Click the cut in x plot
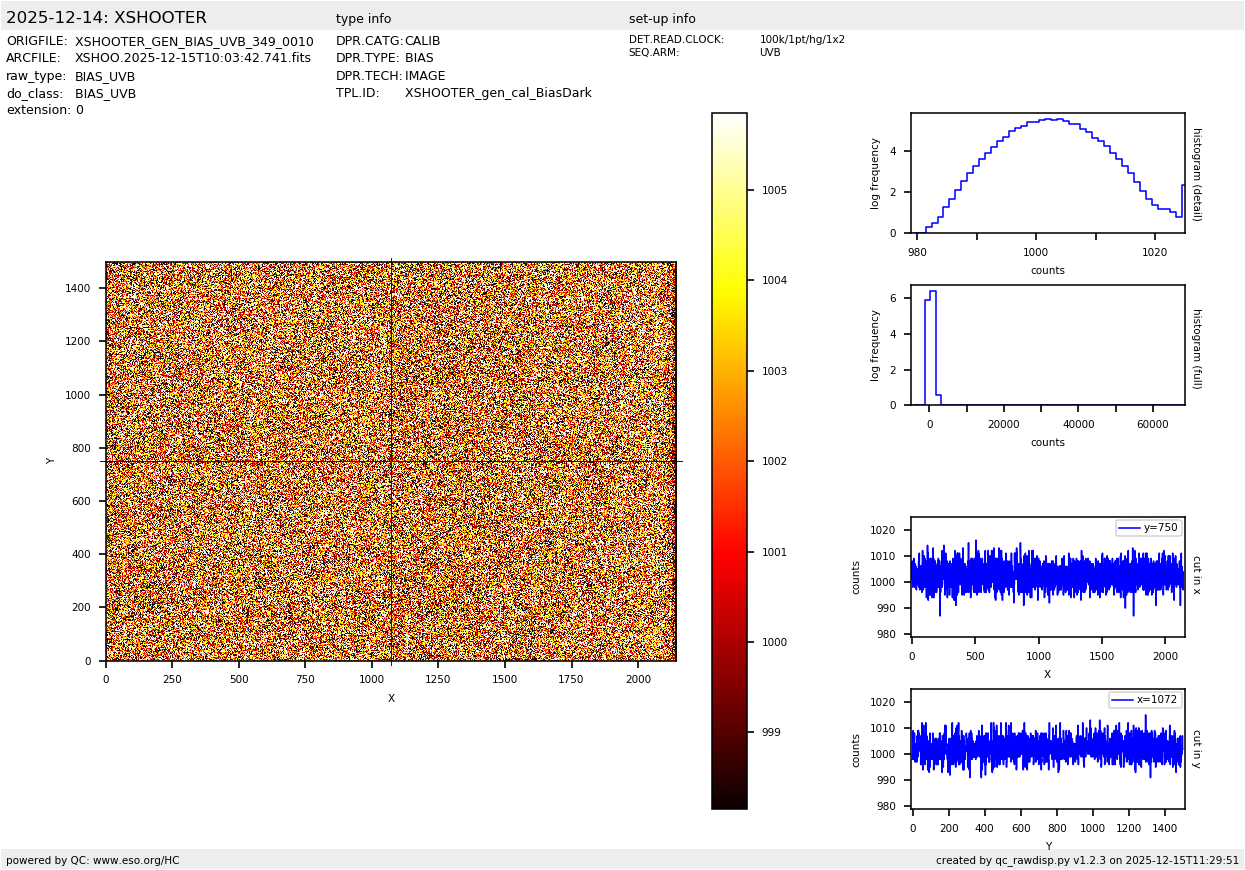 pyautogui.click(x=1047, y=577)
